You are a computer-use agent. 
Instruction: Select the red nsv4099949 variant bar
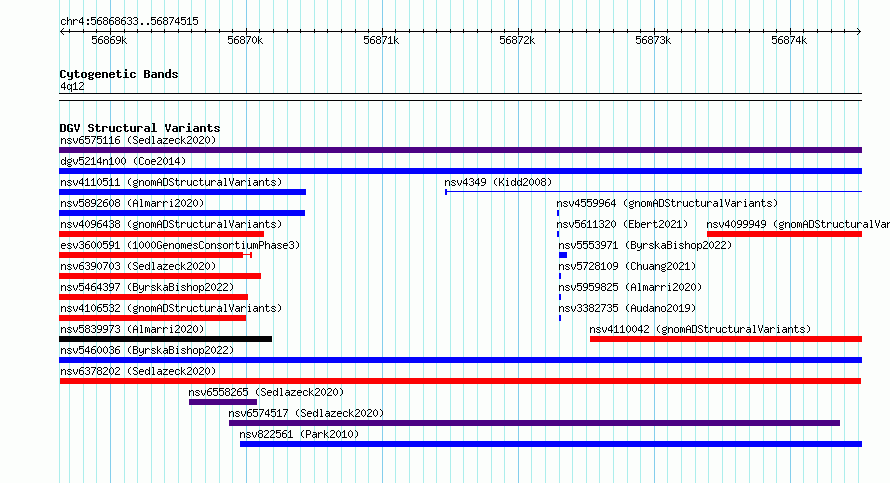point(784,234)
